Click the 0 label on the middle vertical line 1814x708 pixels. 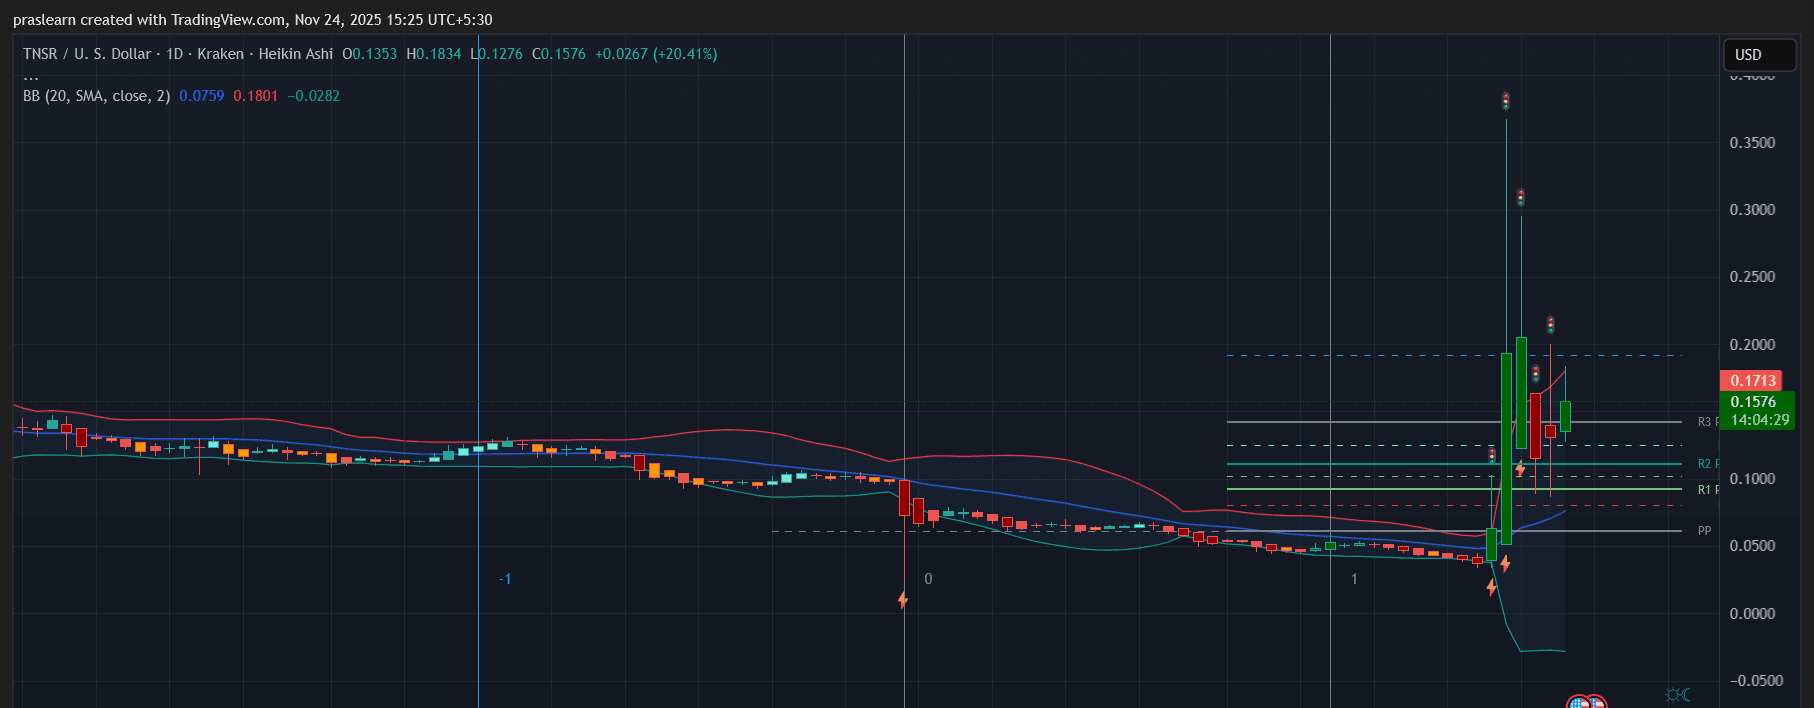coord(928,579)
